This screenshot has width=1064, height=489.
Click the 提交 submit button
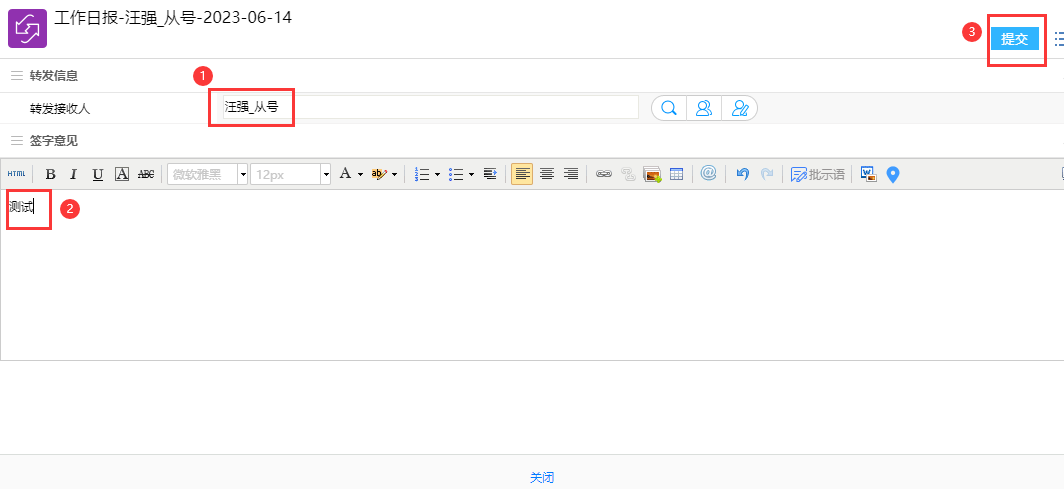tap(1014, 39)
